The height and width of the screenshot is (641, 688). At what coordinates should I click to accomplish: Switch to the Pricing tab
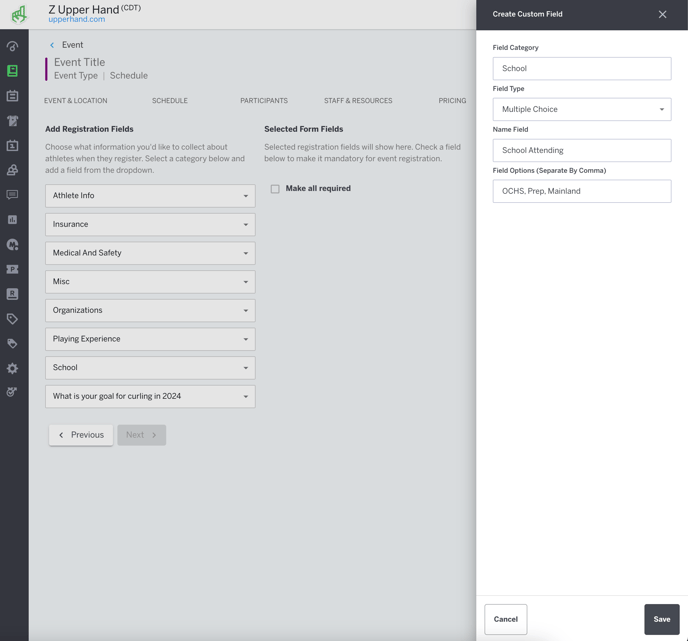(x=452, y=100)
